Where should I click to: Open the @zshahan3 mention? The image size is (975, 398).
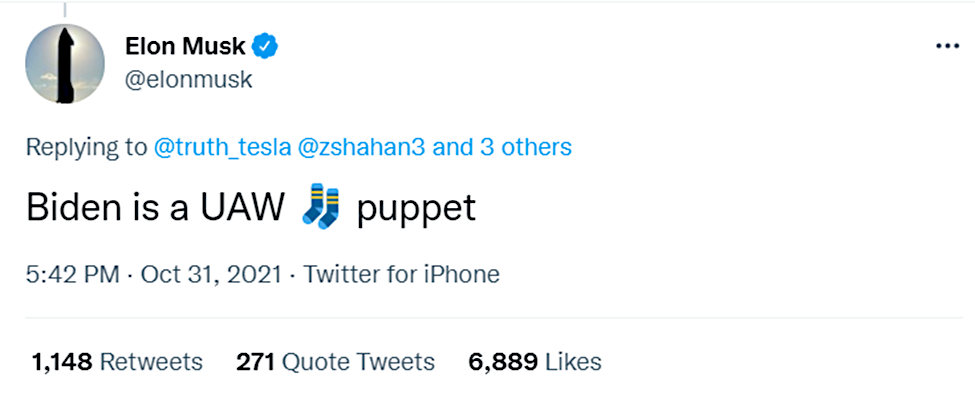[x=362, y=147]
